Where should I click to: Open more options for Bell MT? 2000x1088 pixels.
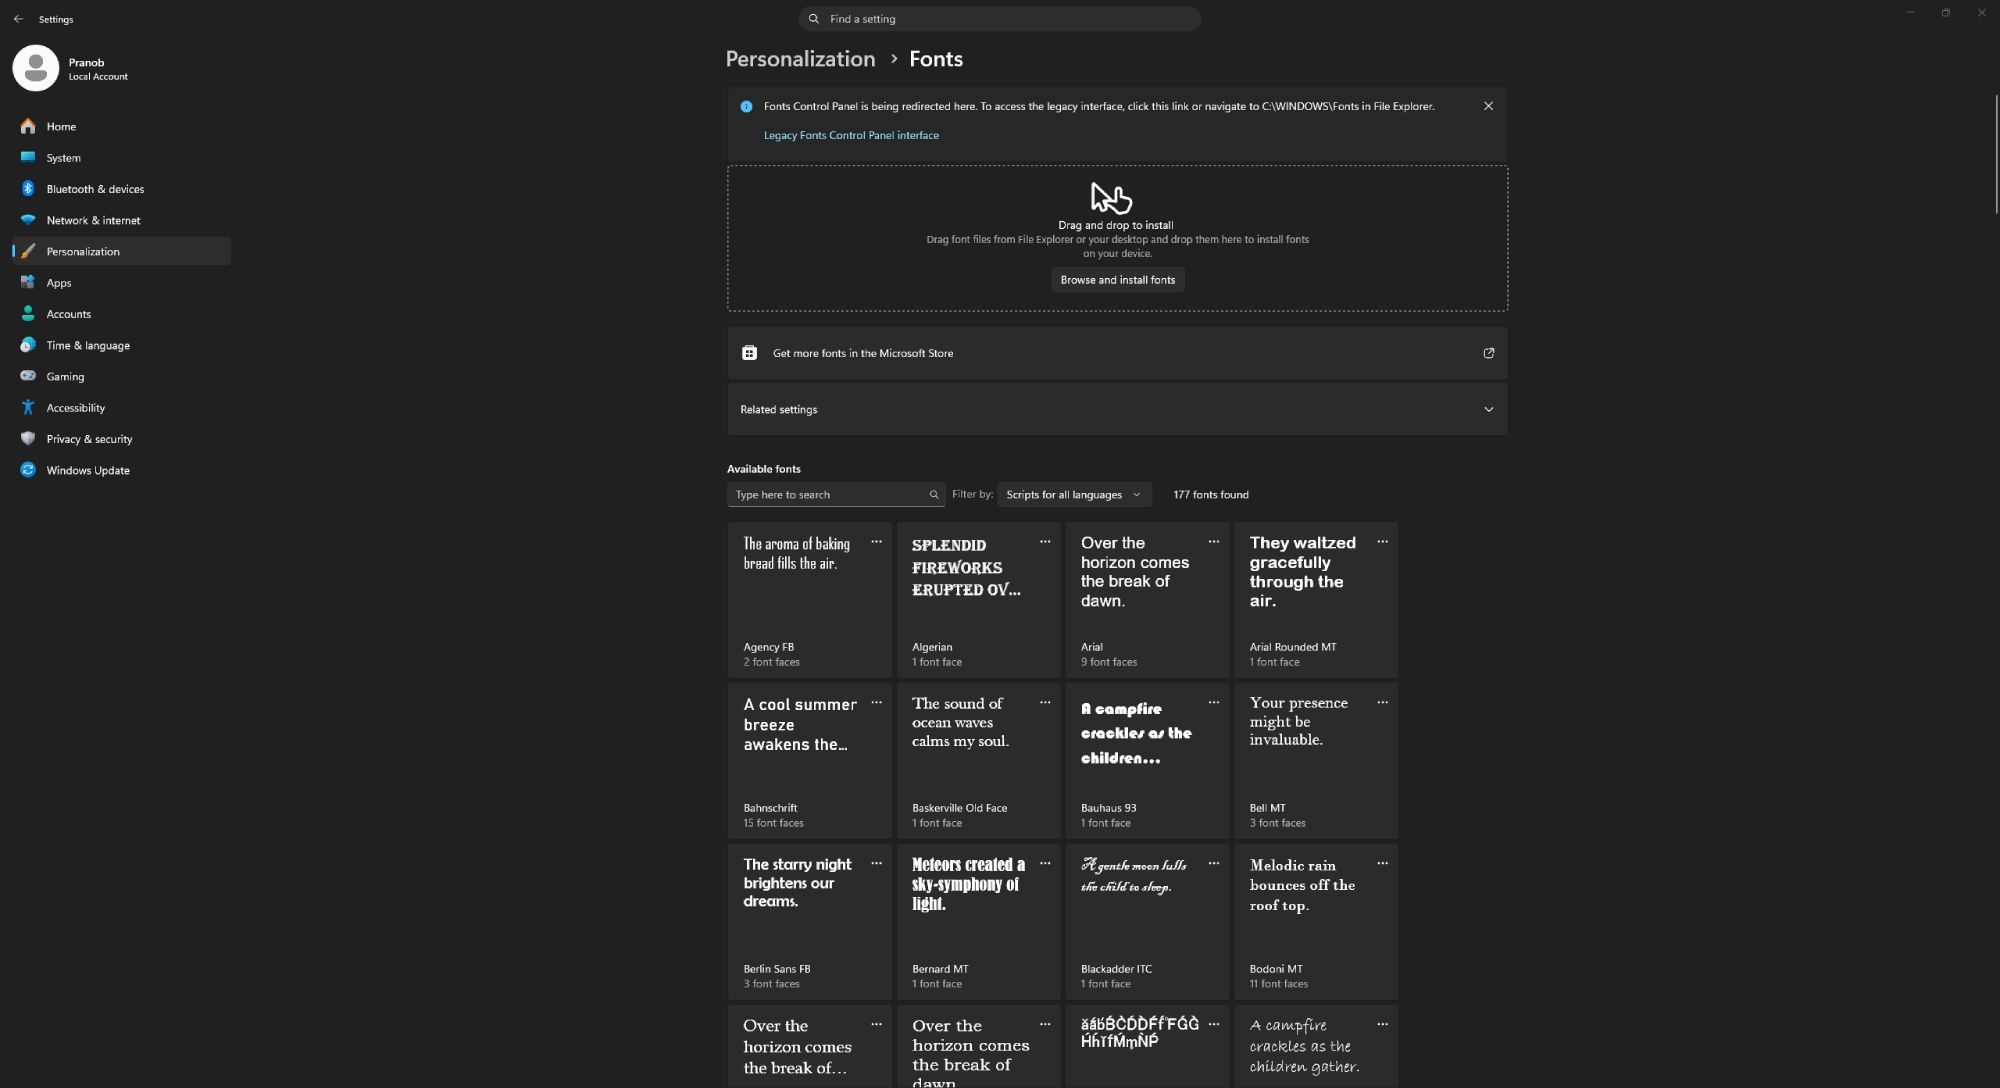1382,703
